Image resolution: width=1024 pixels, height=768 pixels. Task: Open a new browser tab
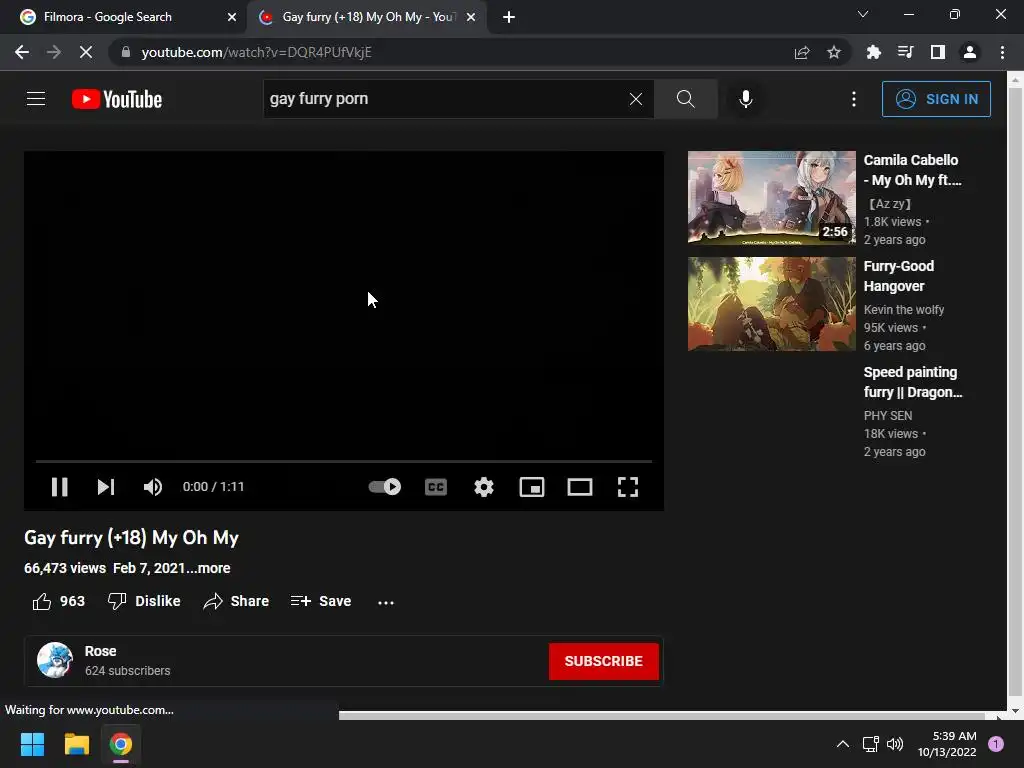(509, 18)
